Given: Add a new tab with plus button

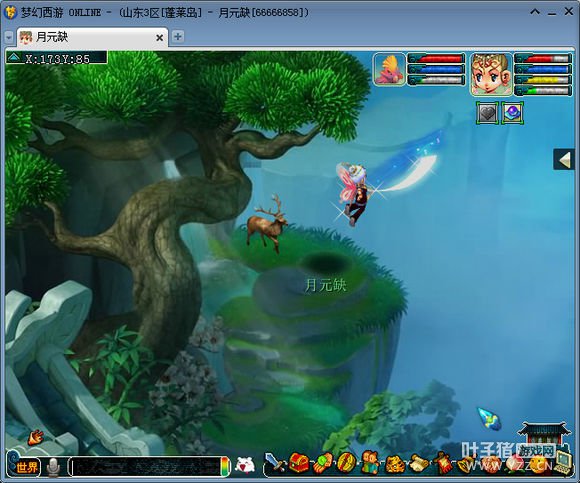Looking at the screenshot, I should tap(178, 37).
